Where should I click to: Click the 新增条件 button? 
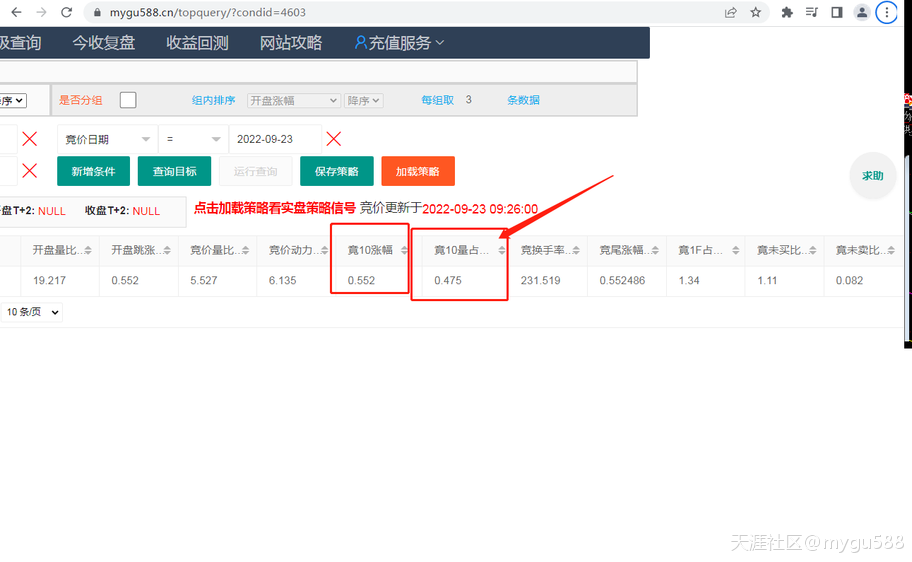(x=93, y=171)
